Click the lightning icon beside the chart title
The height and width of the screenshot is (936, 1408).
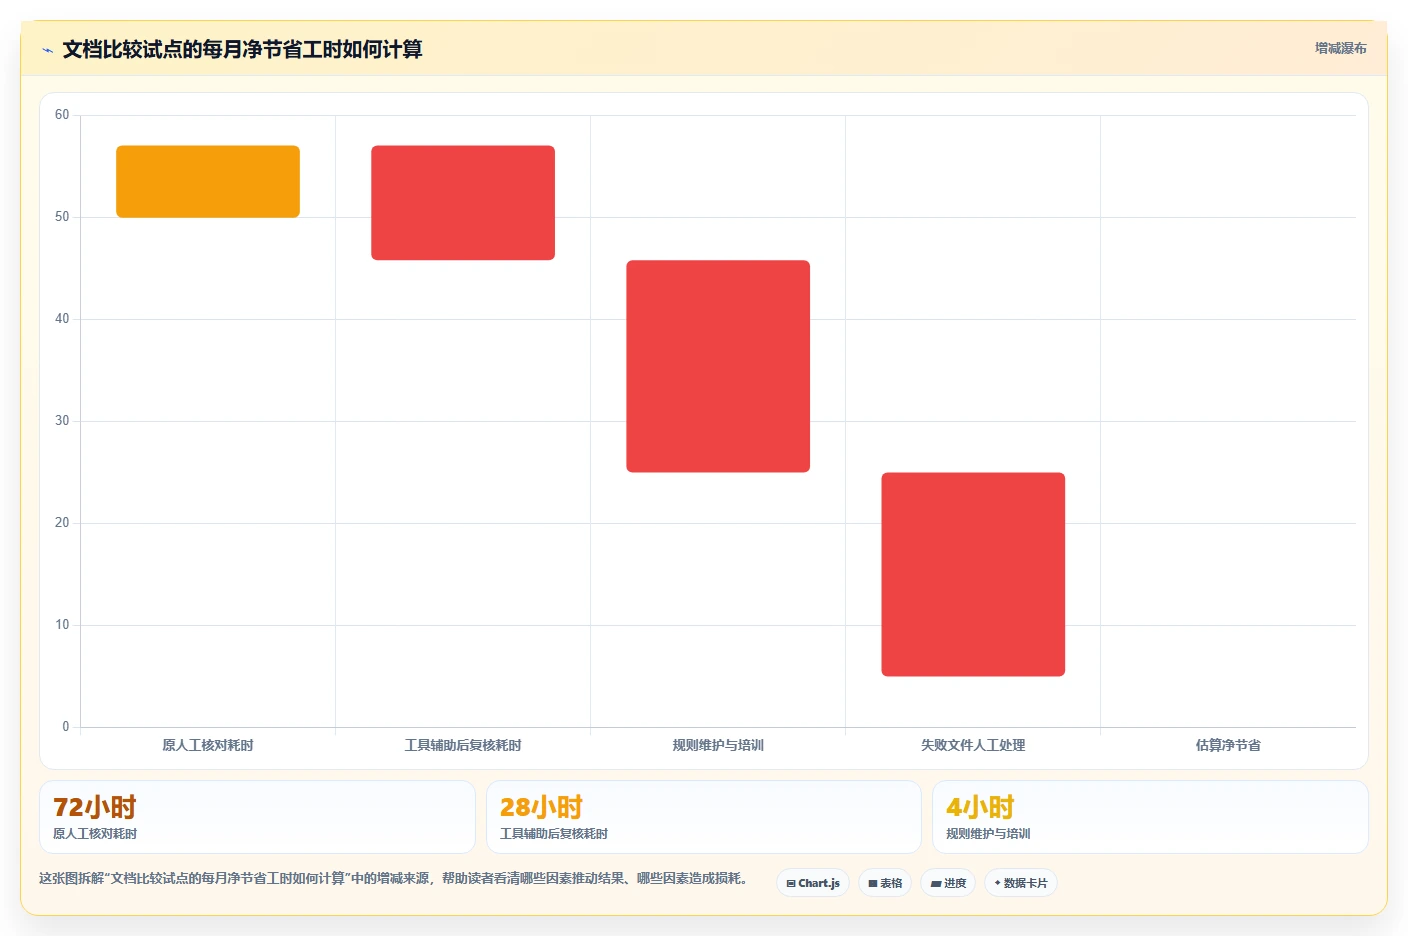click(47, 50)
